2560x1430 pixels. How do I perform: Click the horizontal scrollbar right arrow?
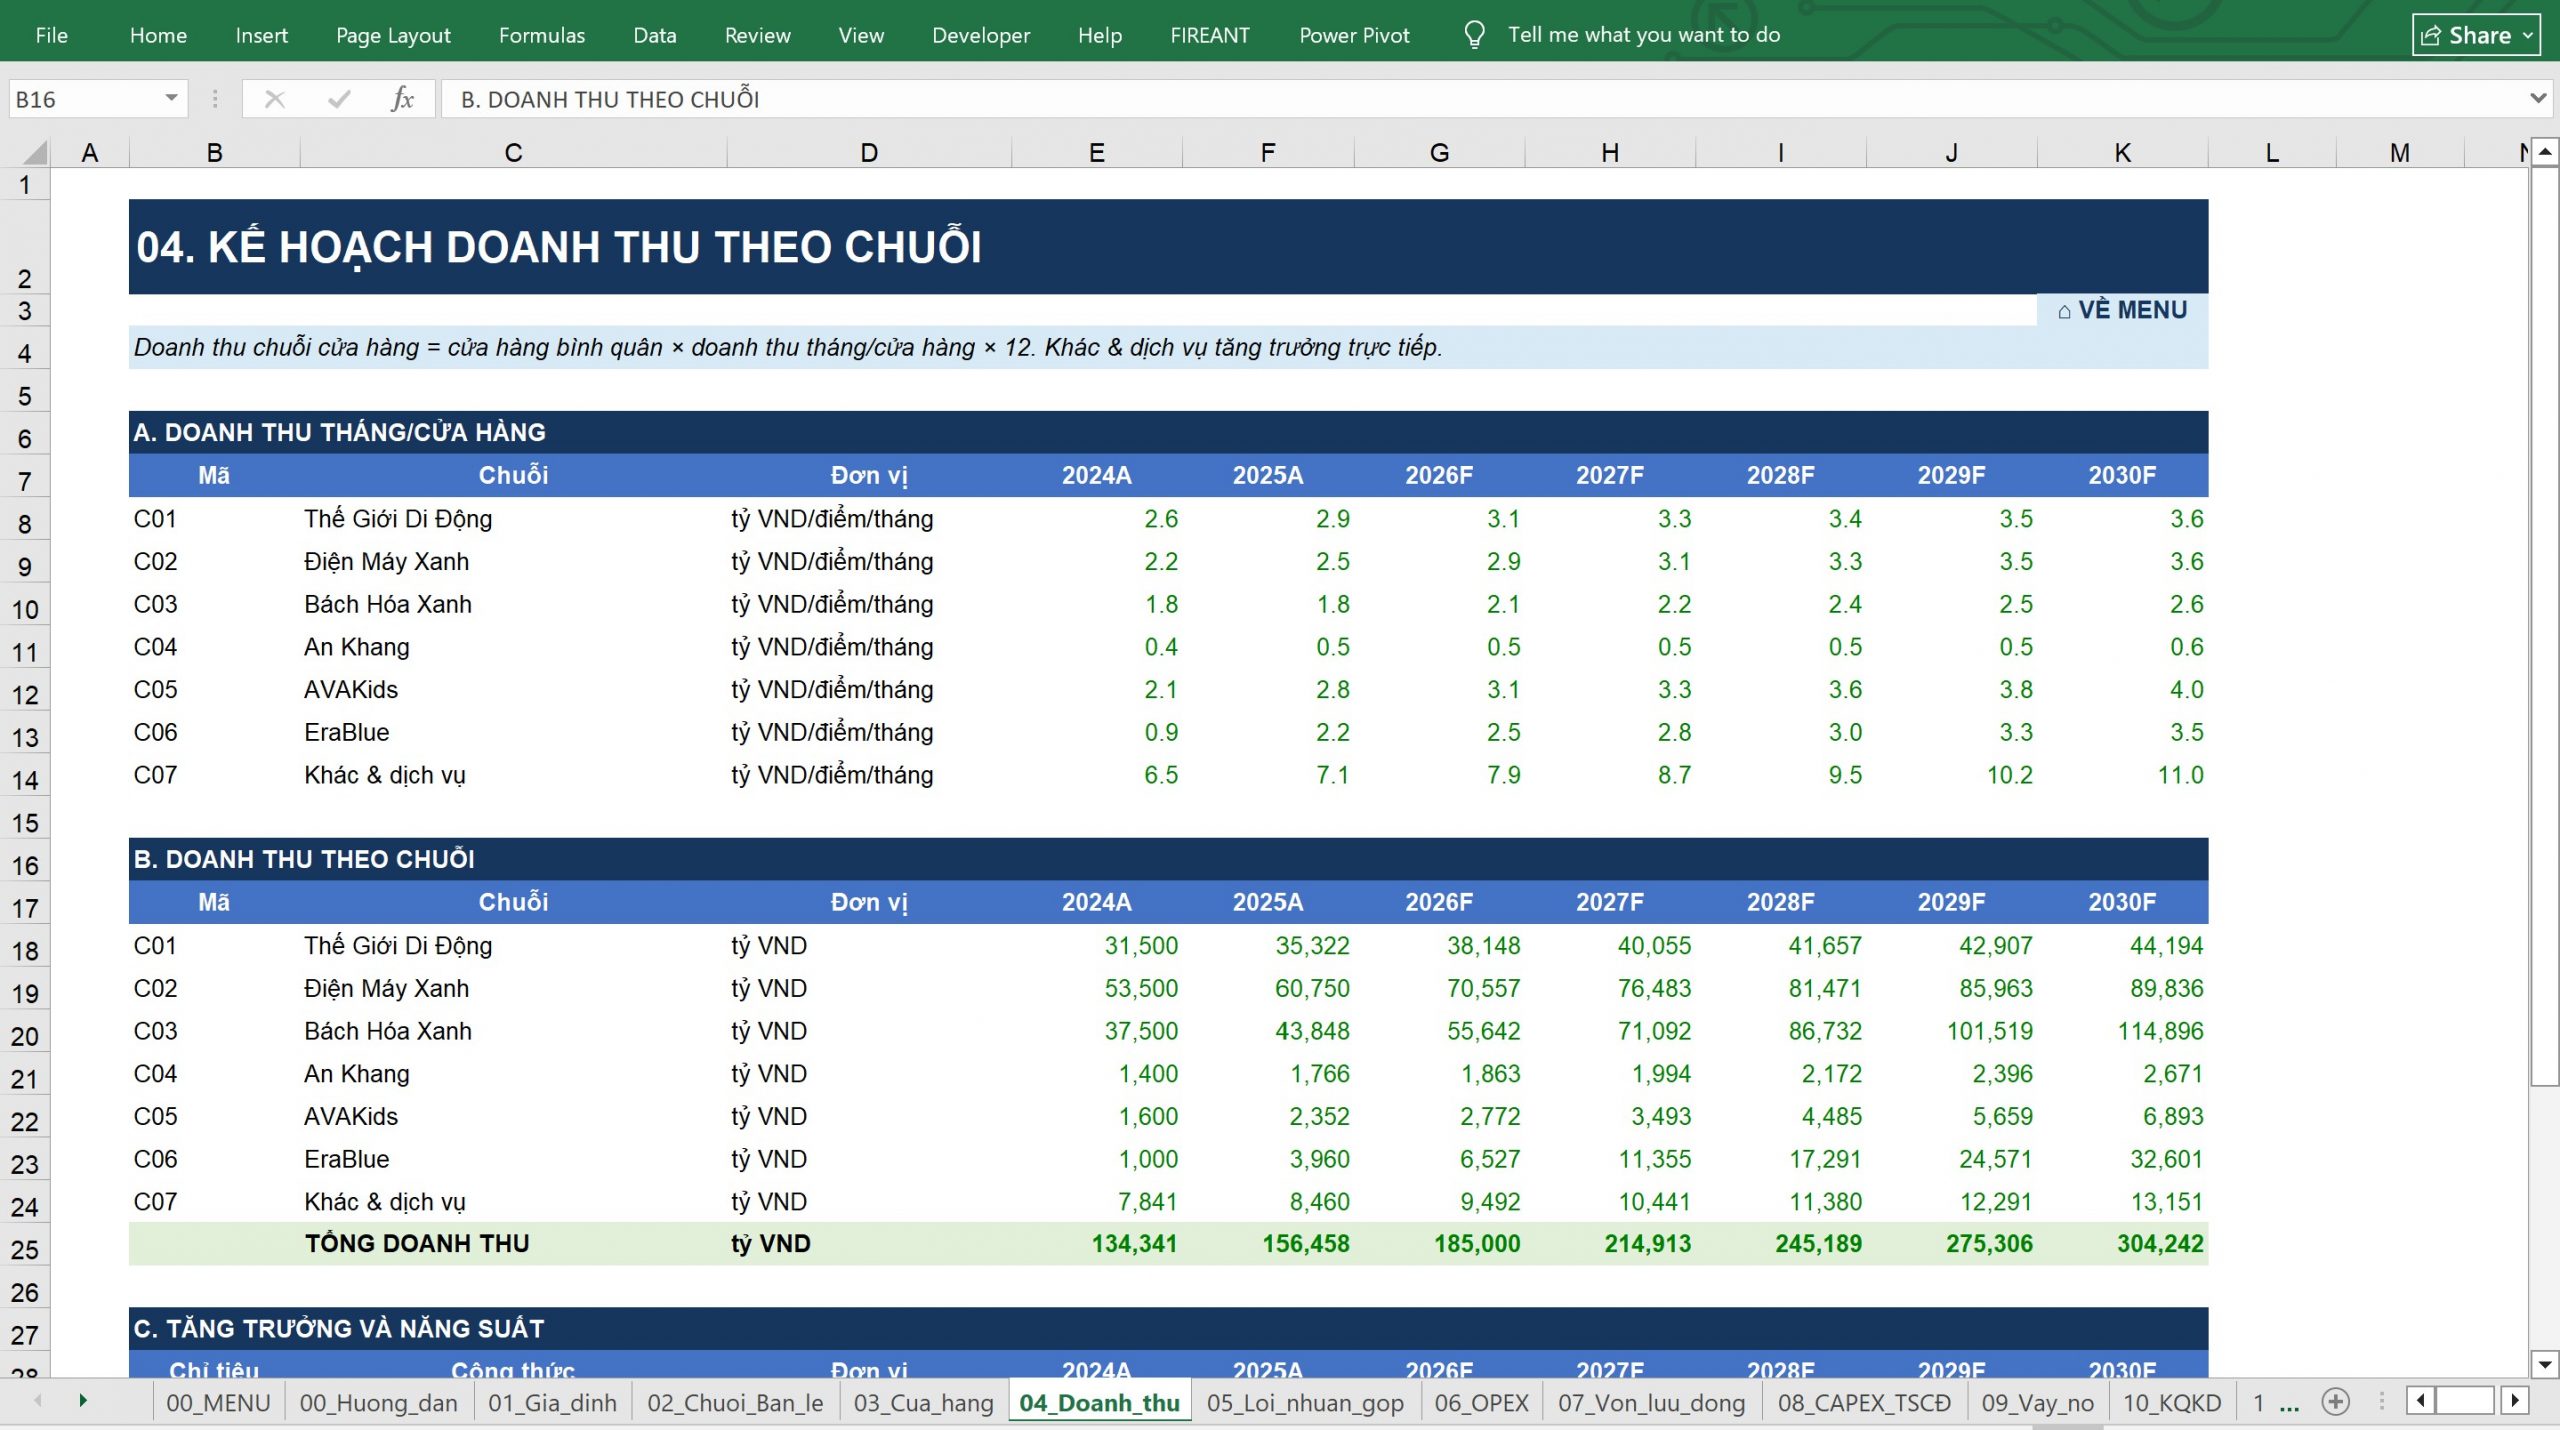(2515, 1401)
